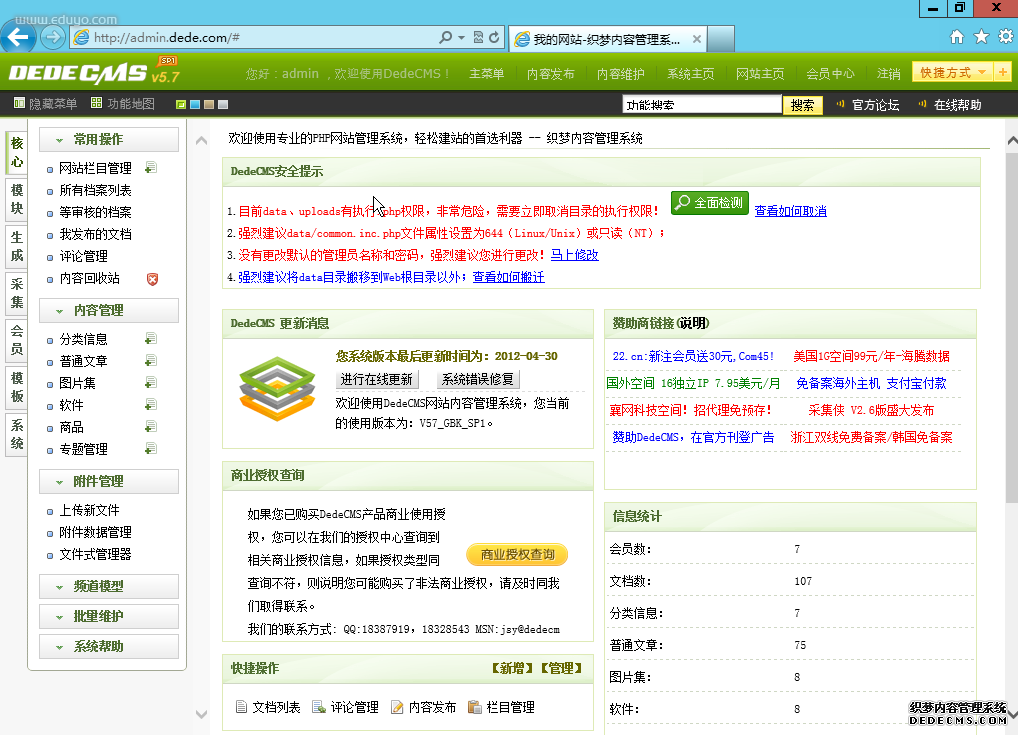The width and height of the screenshot is (1018, 735).
Task: Select the tan theme color swatch
Action: pyautogui.click(x=208, y=105)
